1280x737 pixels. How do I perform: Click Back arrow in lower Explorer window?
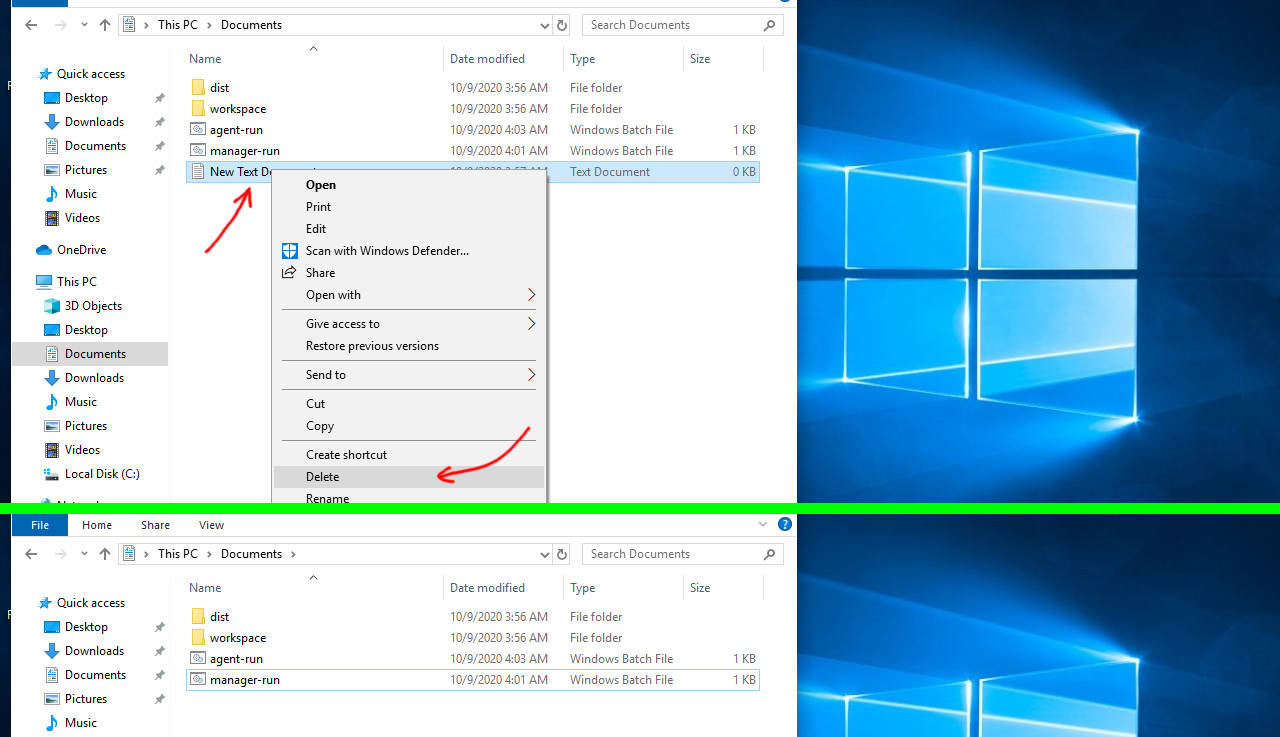(31, 554)
